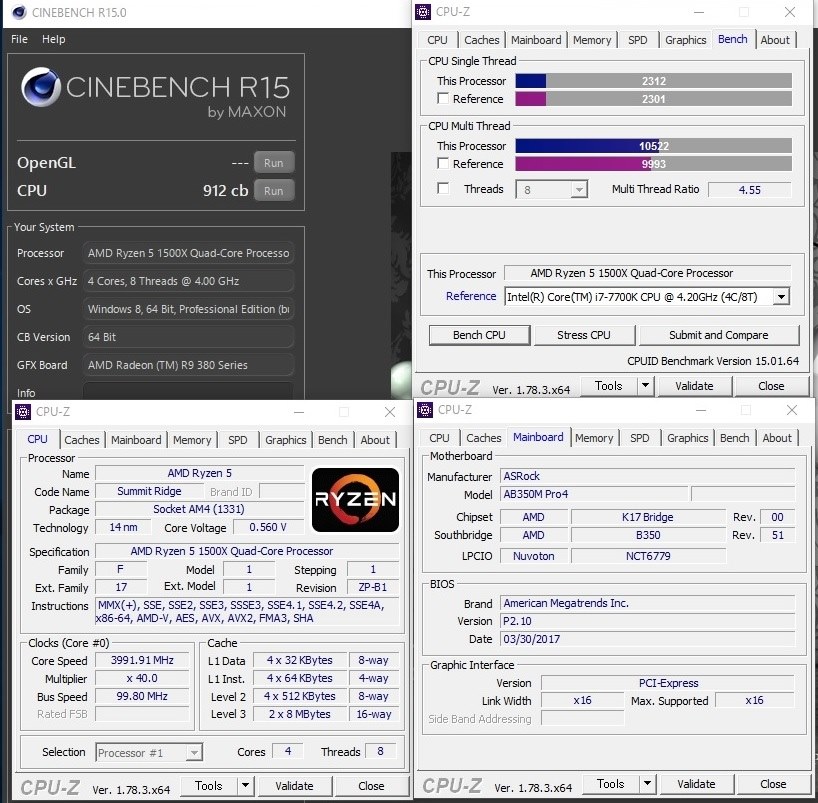Image resolution: width=818 pixels, height=803 pixels.
Task: Click the Stress CPU button
Action: point(584,335)
